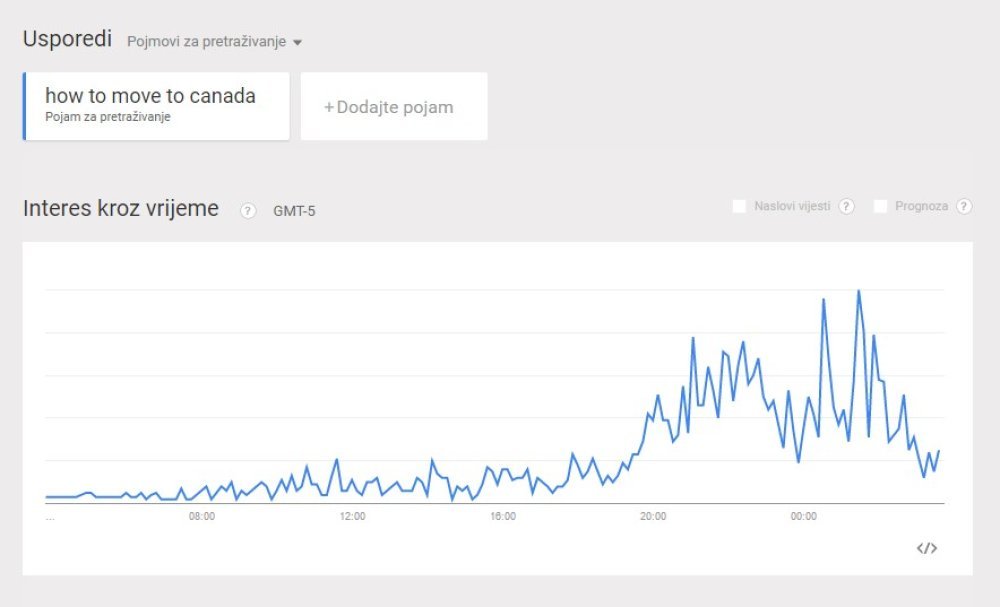
Task: Click the Pojam za pretraživanje subtitle
Action: coord(108,117)
